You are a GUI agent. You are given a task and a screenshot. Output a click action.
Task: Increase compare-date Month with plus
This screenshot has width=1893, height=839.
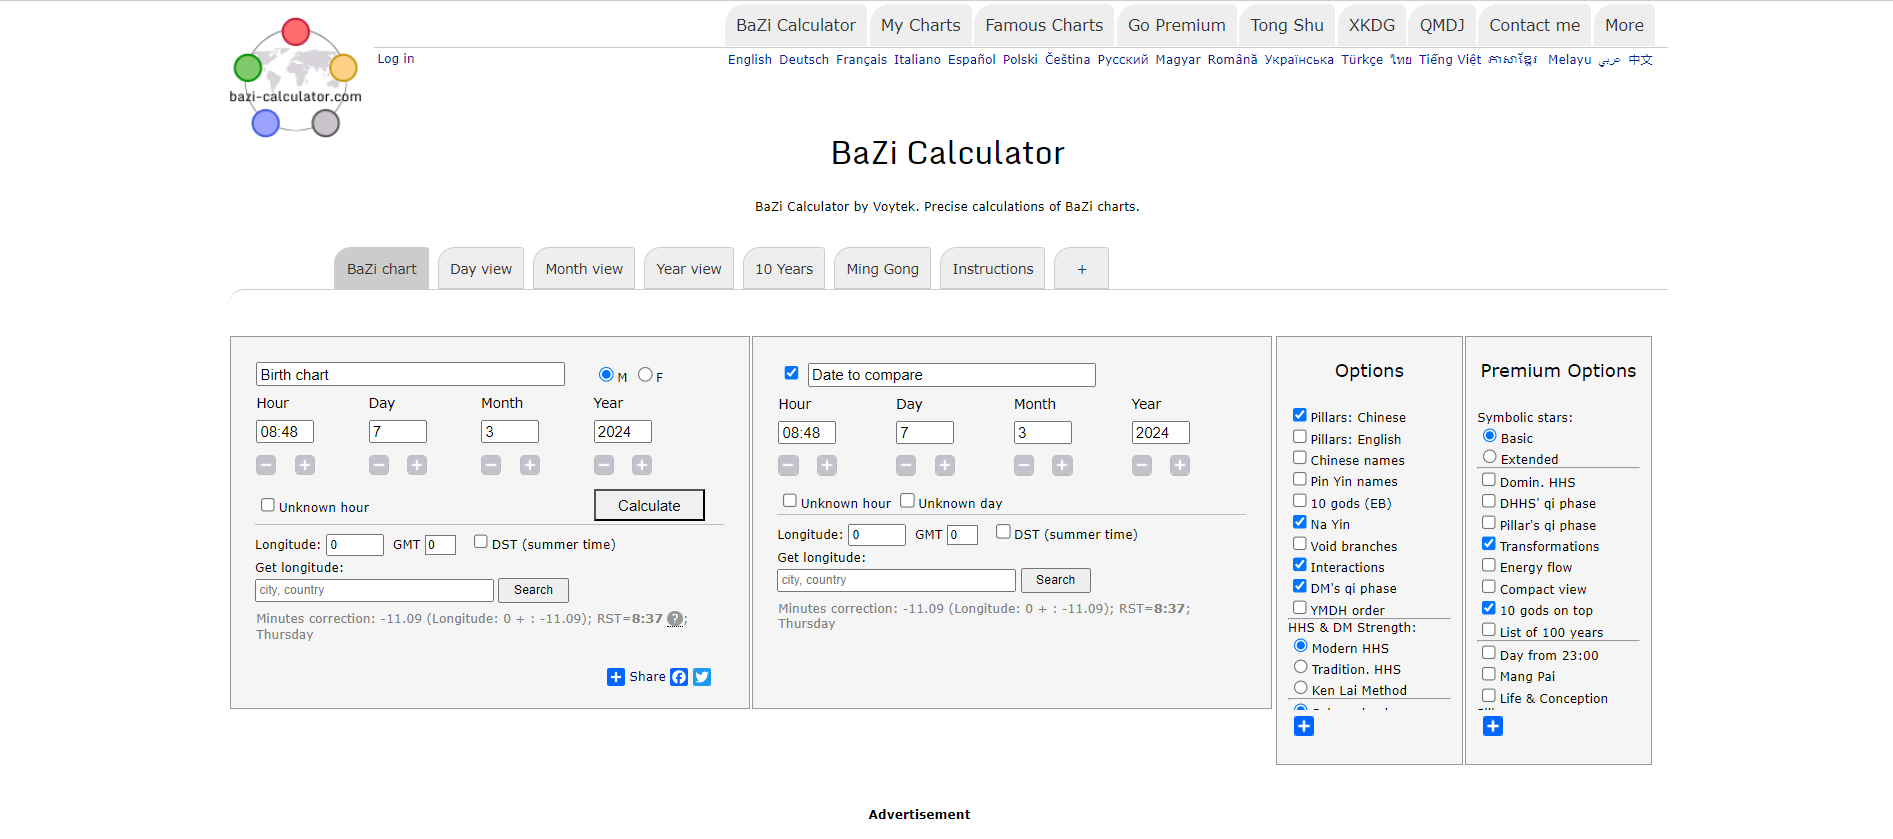[1063, 465]
